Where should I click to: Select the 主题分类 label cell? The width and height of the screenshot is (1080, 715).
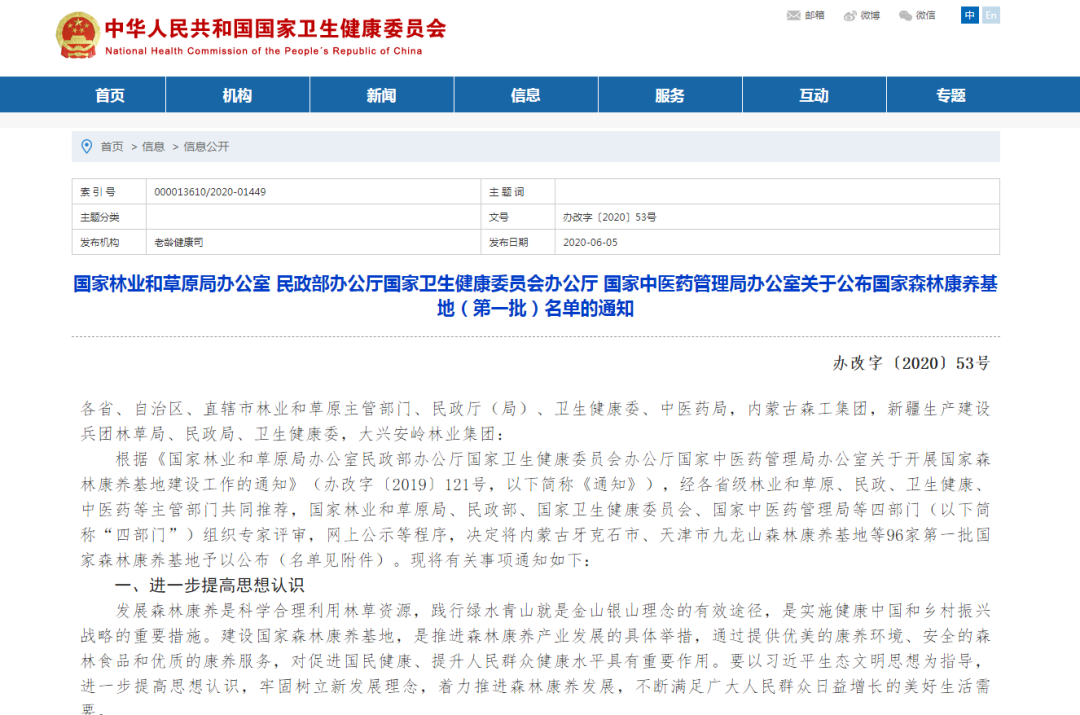pos(109,217)
